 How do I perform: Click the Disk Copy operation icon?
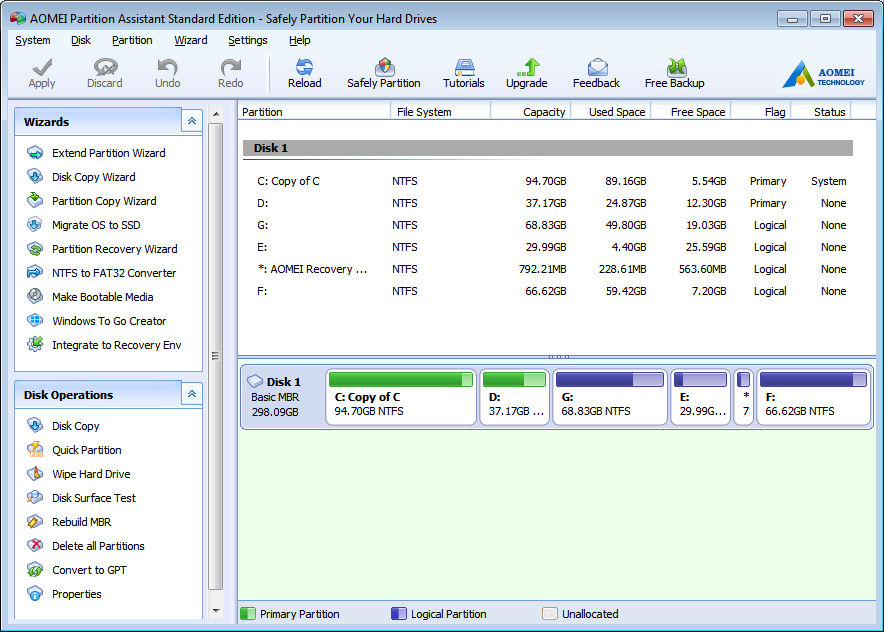coord(35,426)
